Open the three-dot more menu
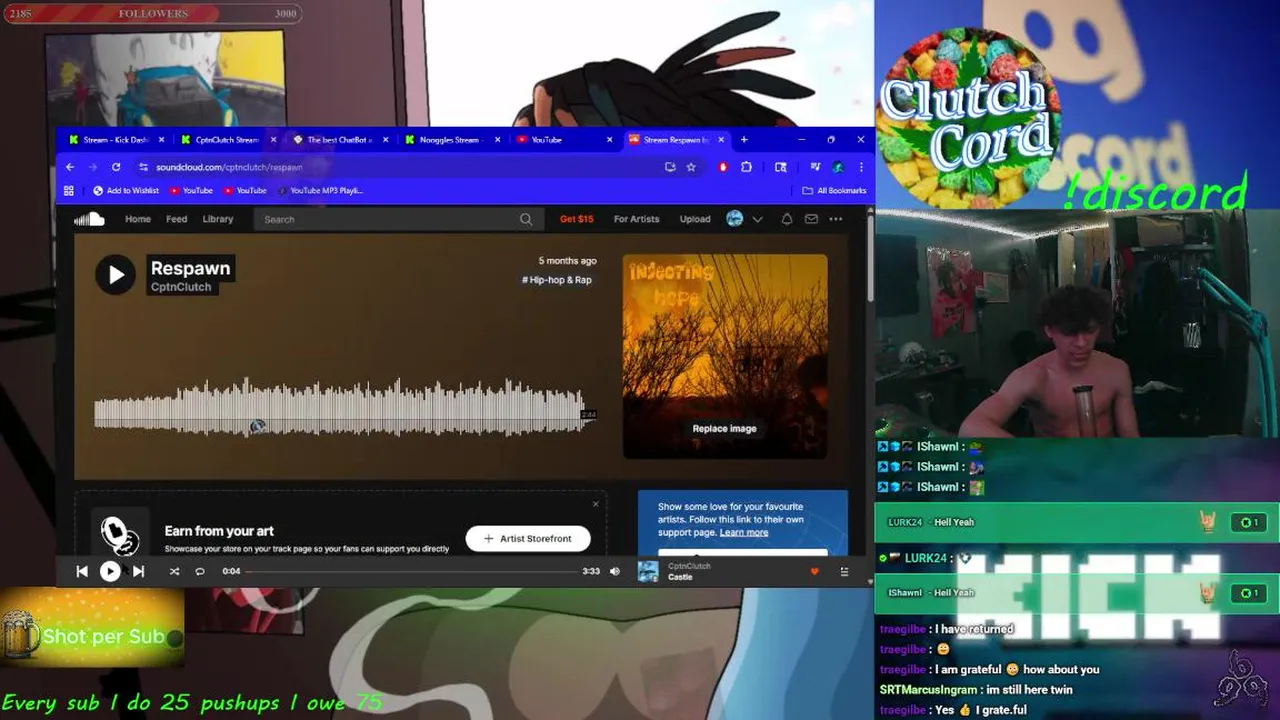This screenshot has height=720, width=1280. (836, 219)
